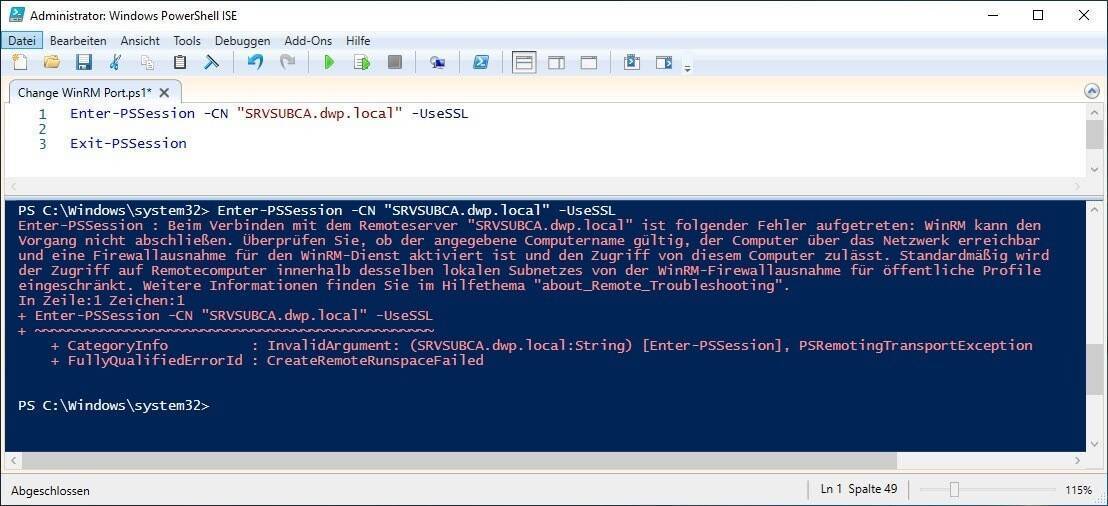Undo the last edit with the blue arrow

pyautogui.click(x=255, y=62)
